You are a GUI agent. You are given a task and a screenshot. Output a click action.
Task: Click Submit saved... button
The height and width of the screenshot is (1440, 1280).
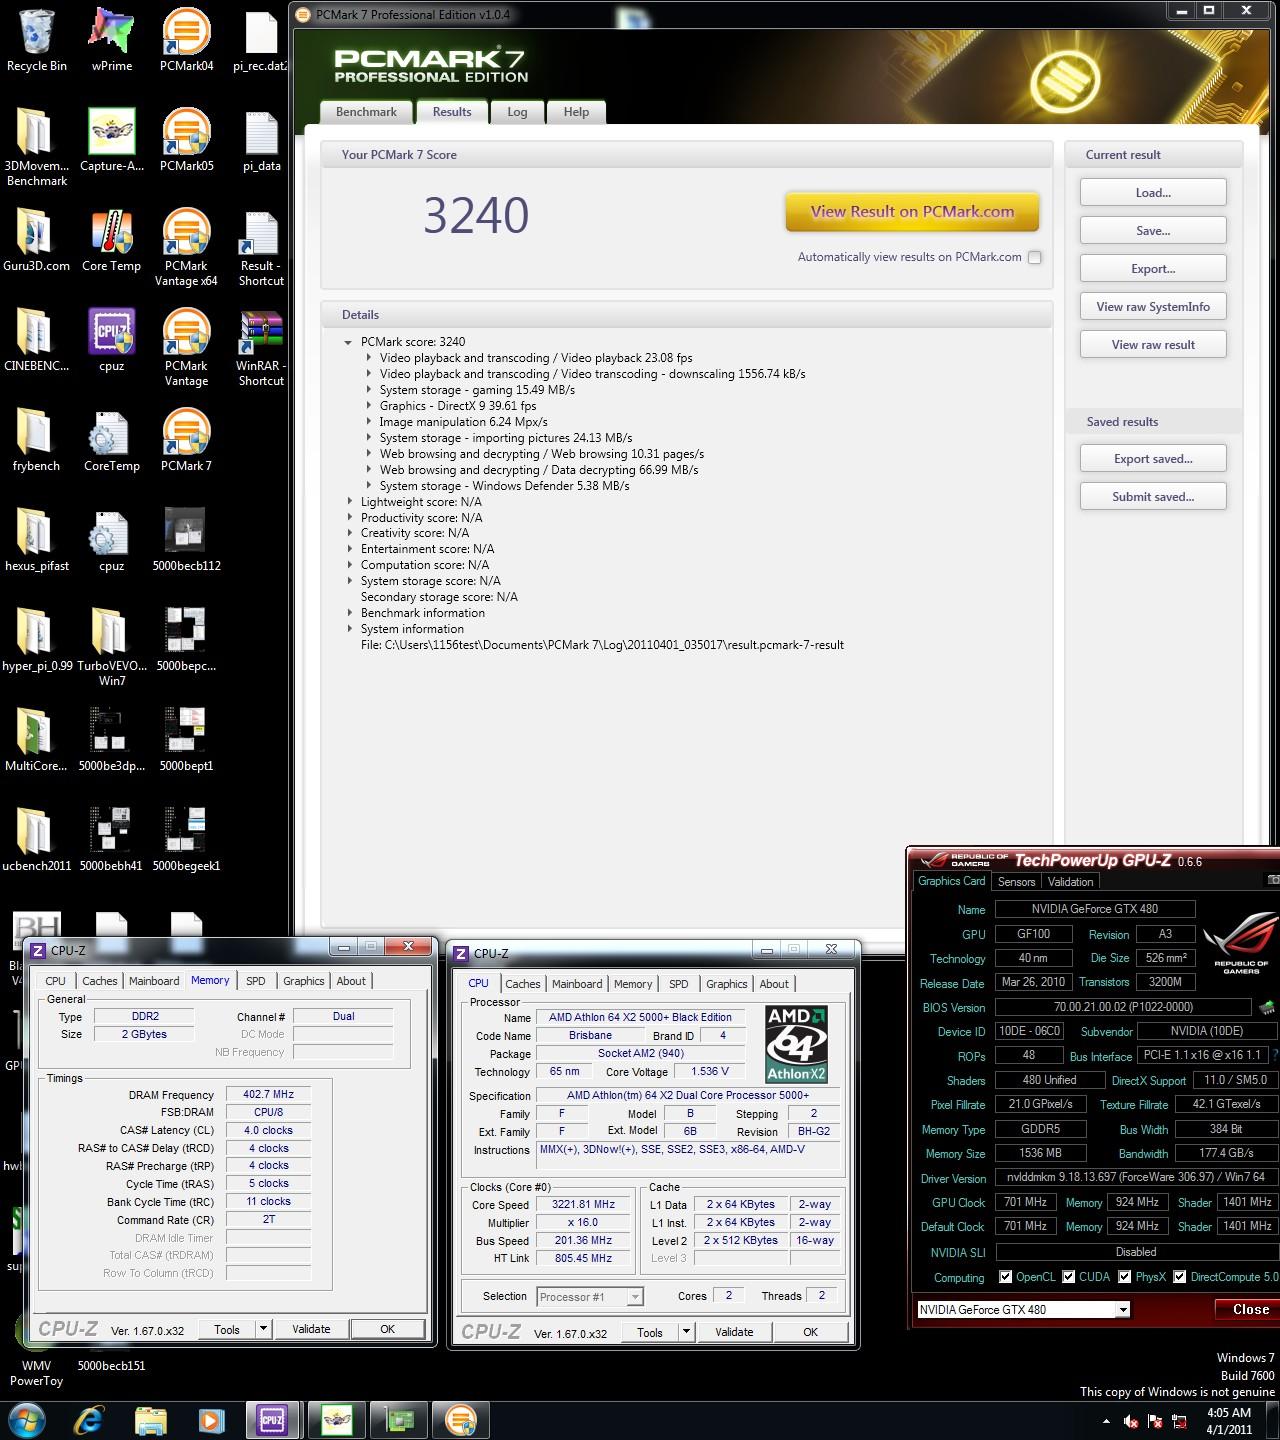click(1153, 497)
